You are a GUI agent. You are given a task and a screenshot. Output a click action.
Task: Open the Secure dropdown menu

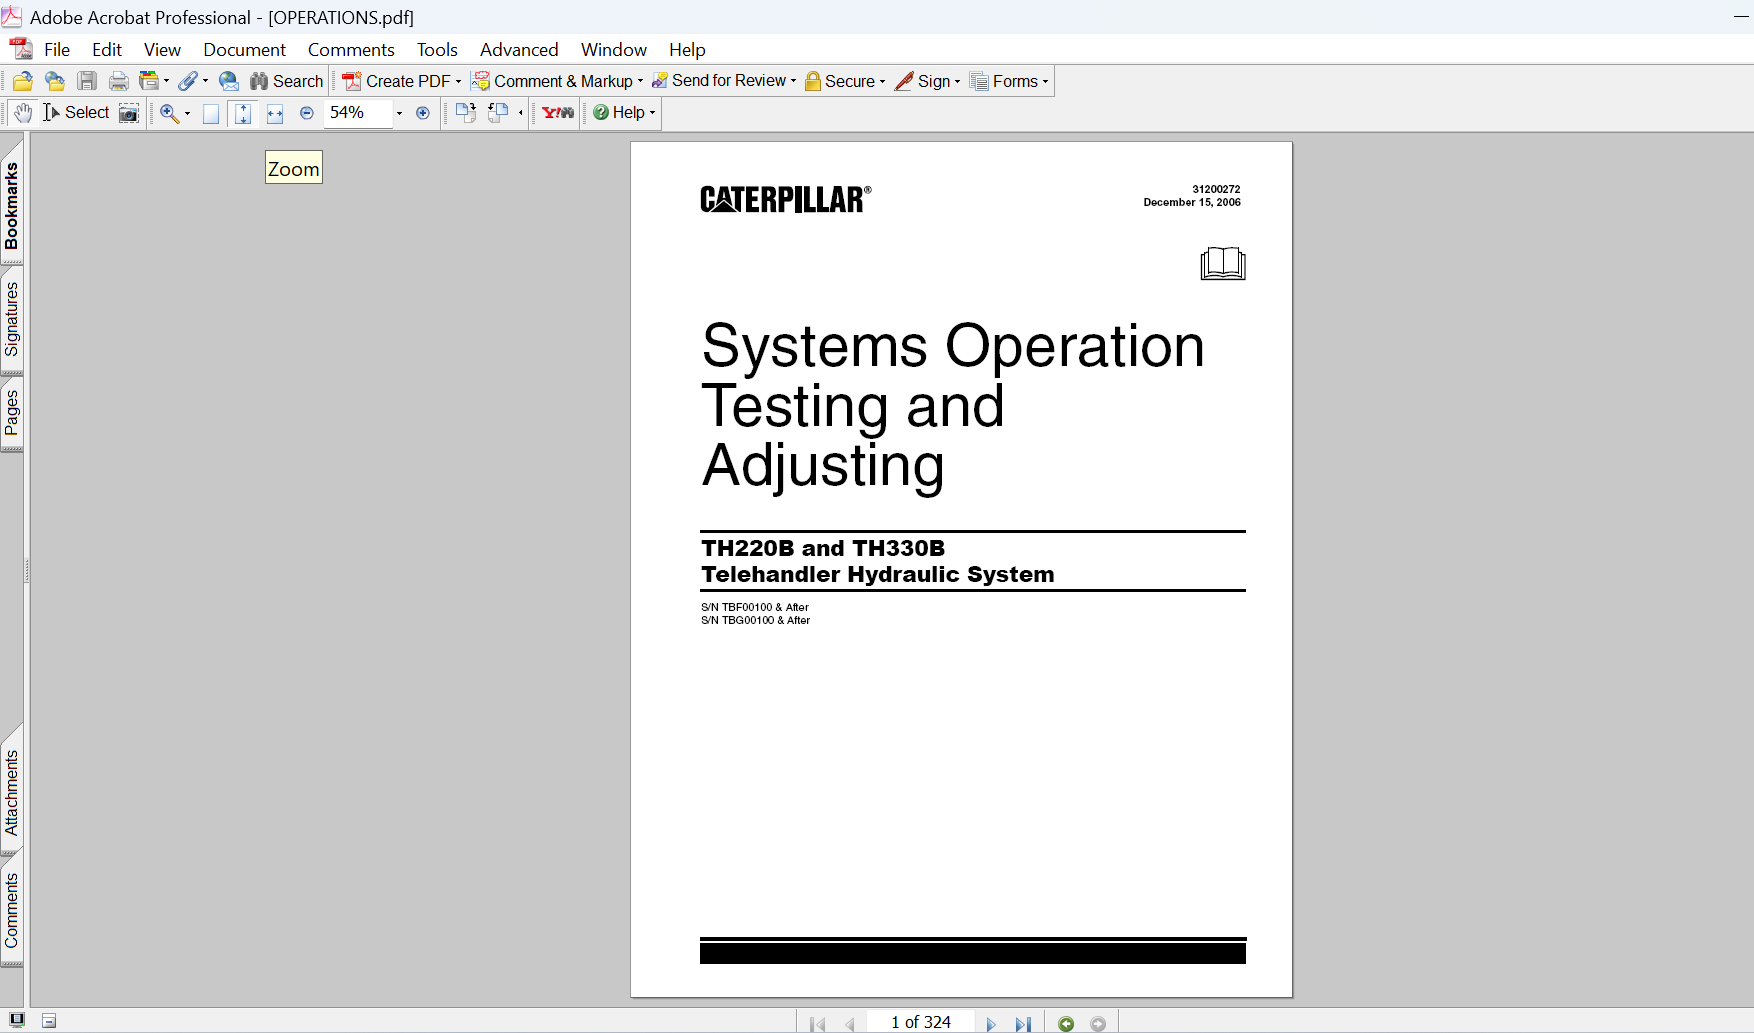tap(845, 81)
